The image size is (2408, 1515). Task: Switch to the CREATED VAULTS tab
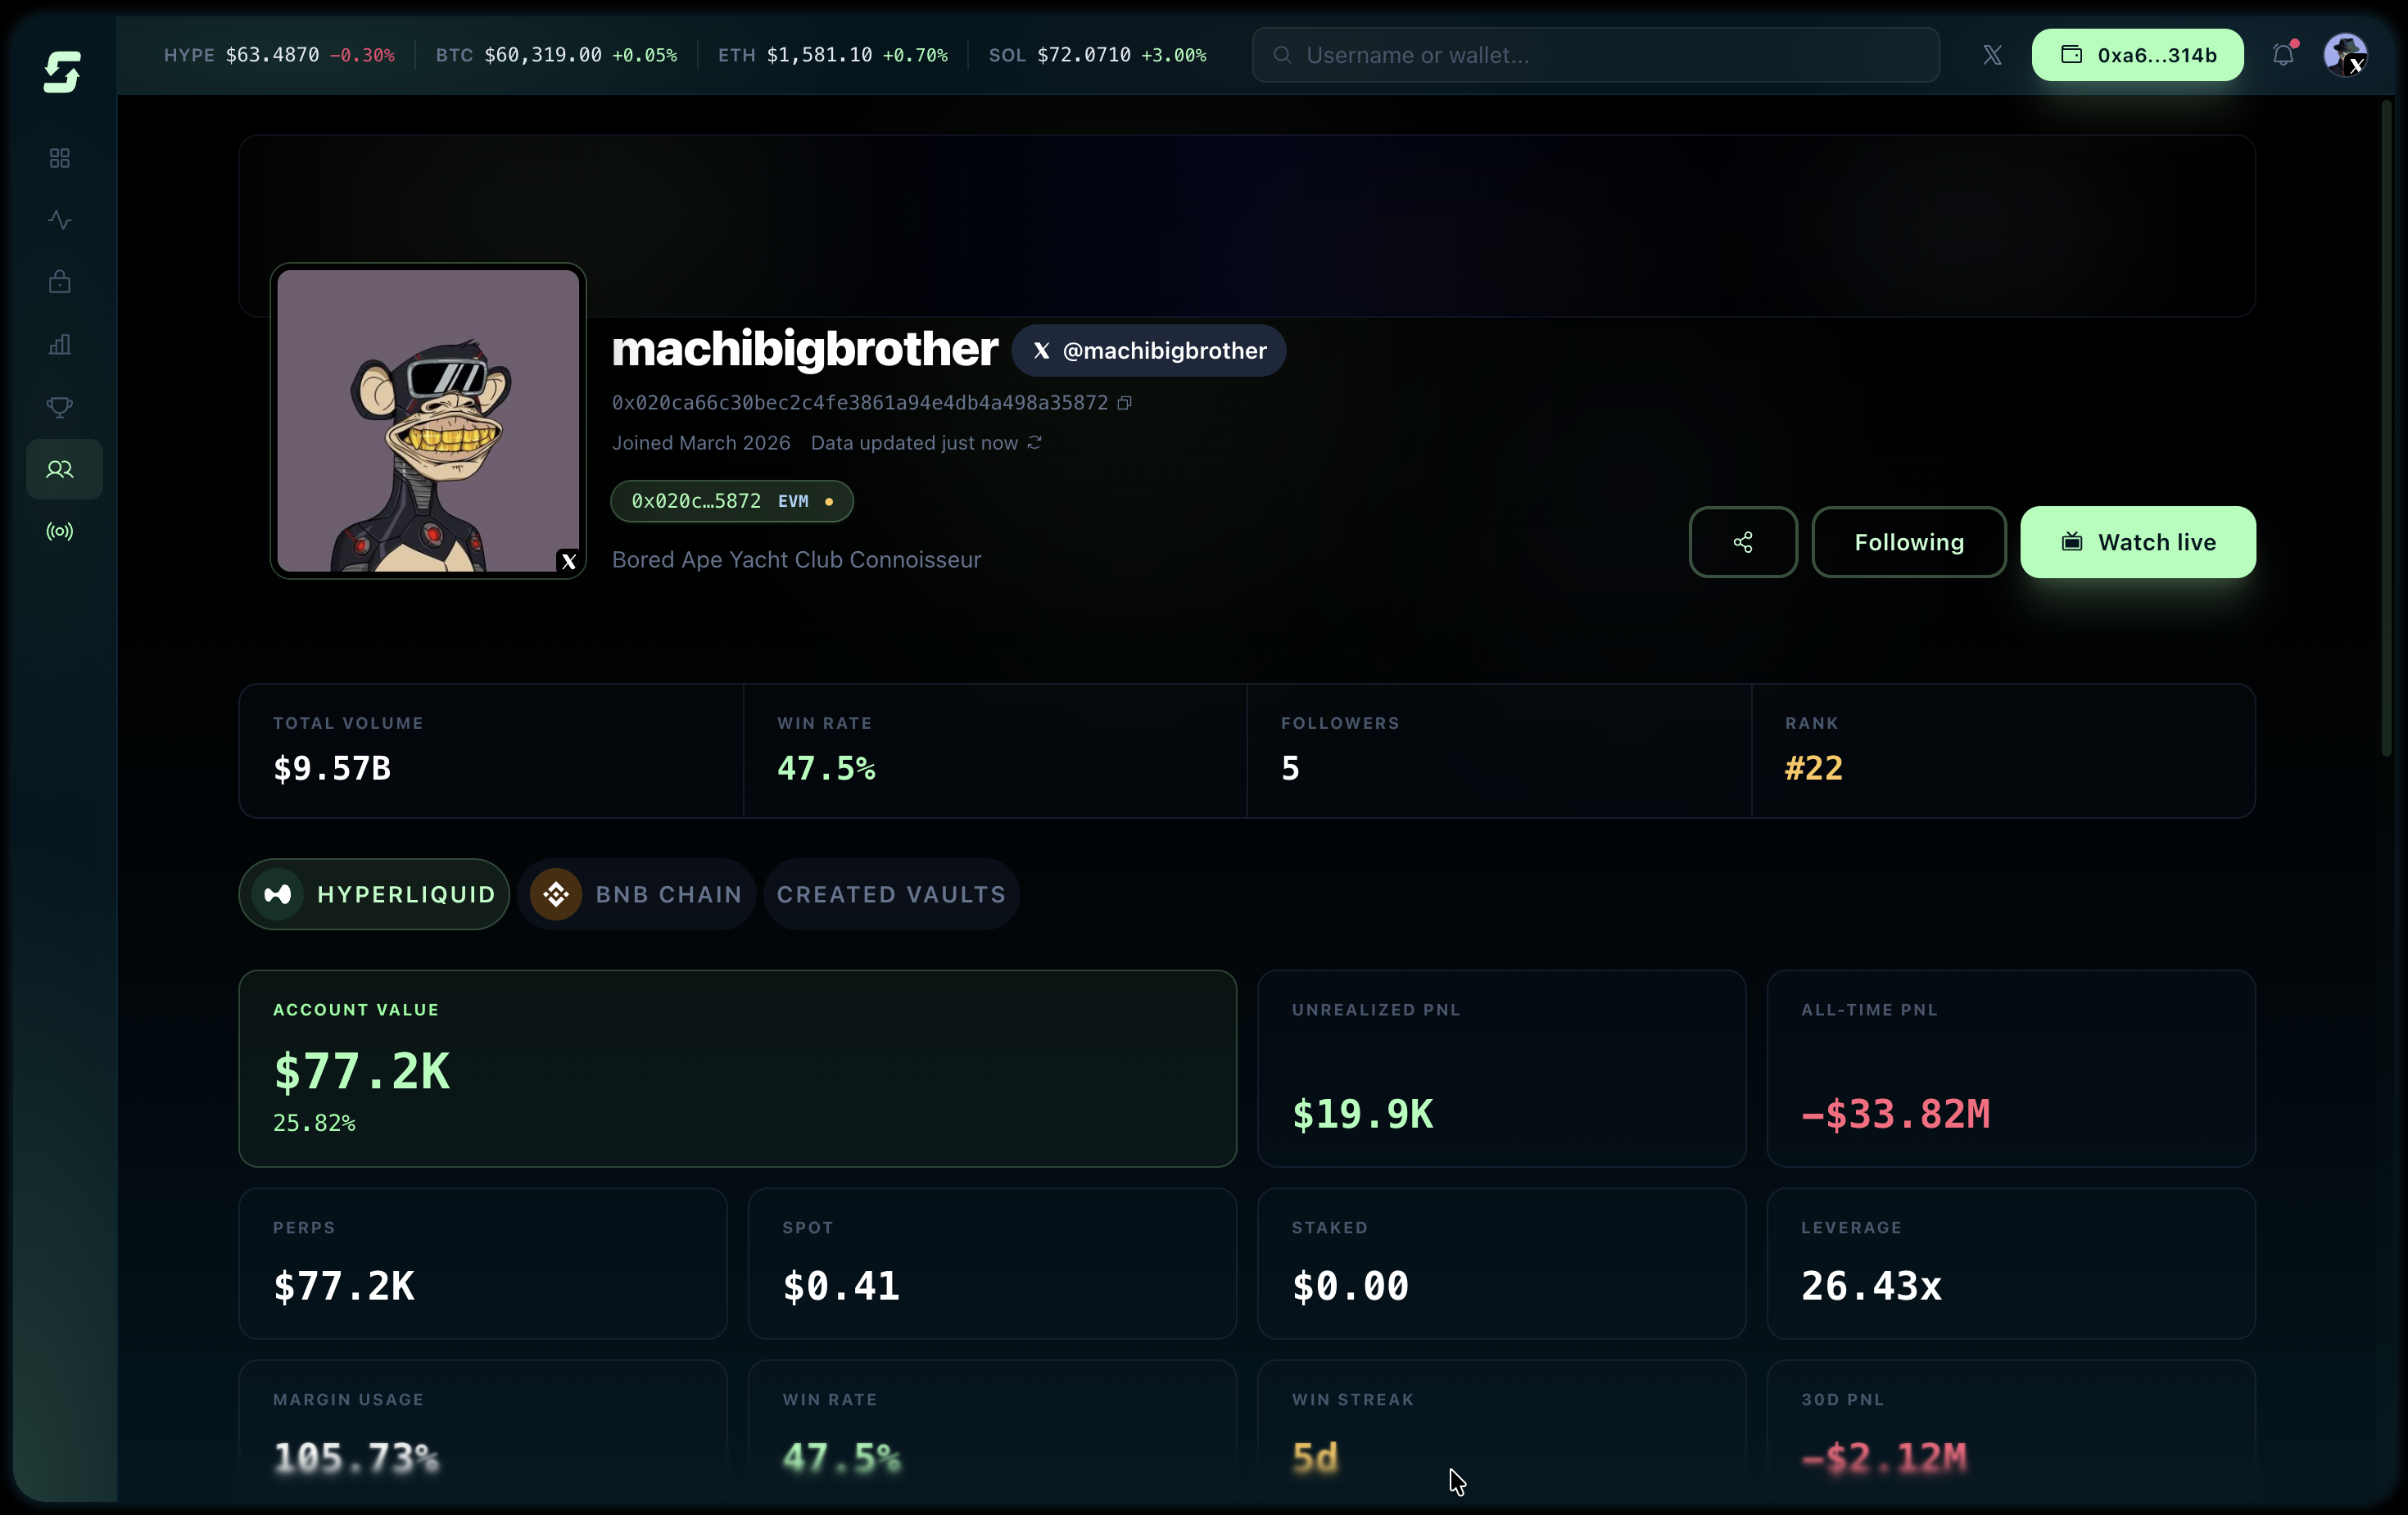click(x=891, y=894)
